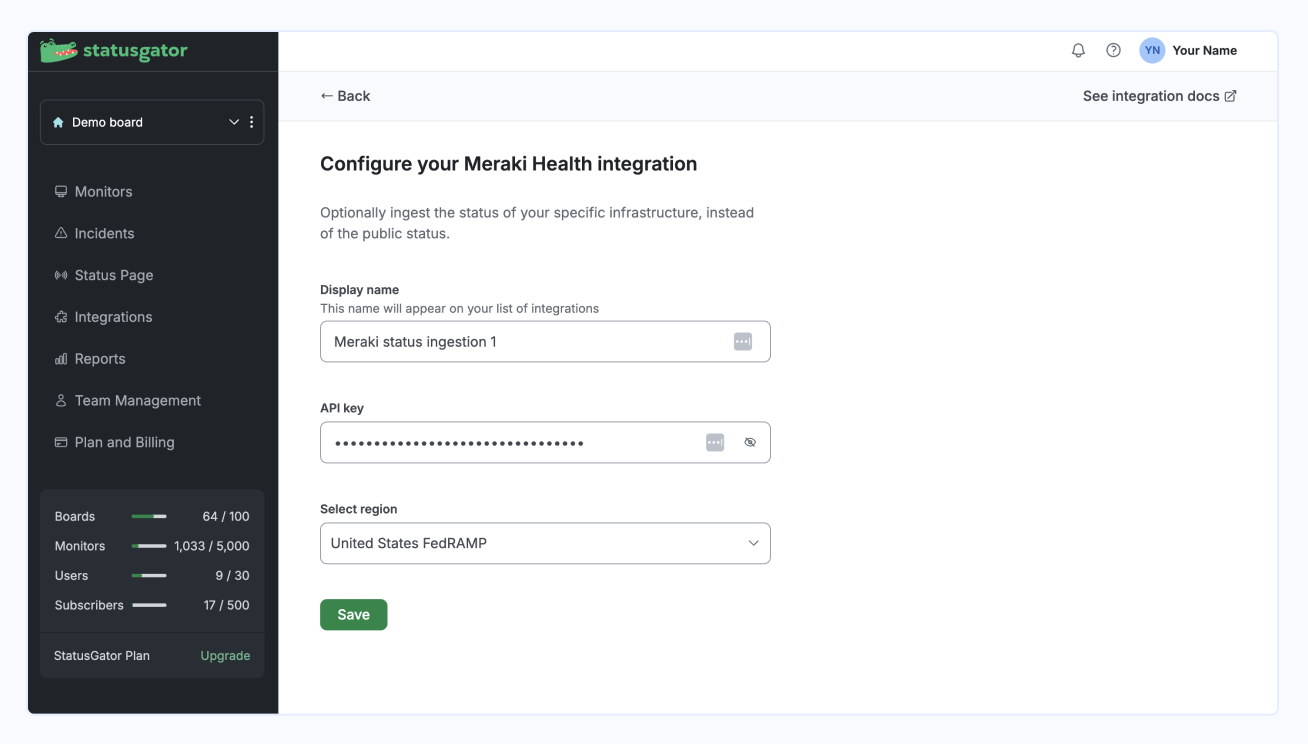This screenshot has width=1308, height=744.
Task: Open the Demo board kebab menu
Action: 252,122
